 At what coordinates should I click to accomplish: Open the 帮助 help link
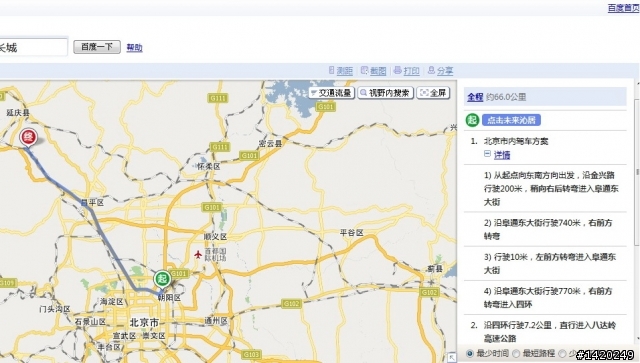coord(134,47)
